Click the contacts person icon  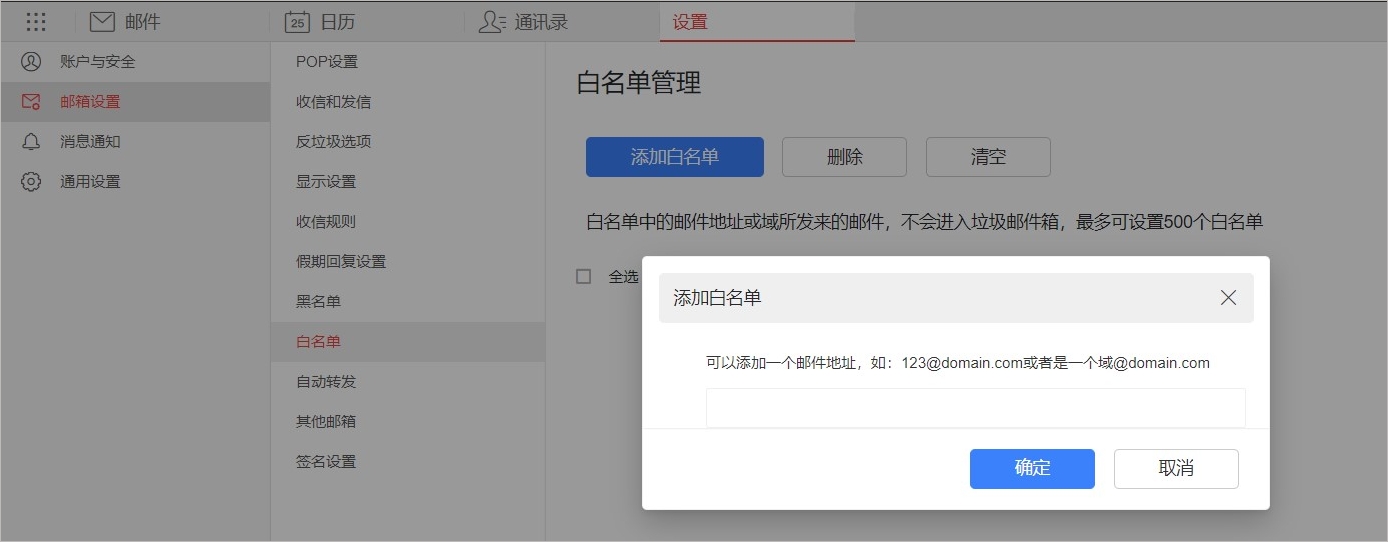click(492, 21)
